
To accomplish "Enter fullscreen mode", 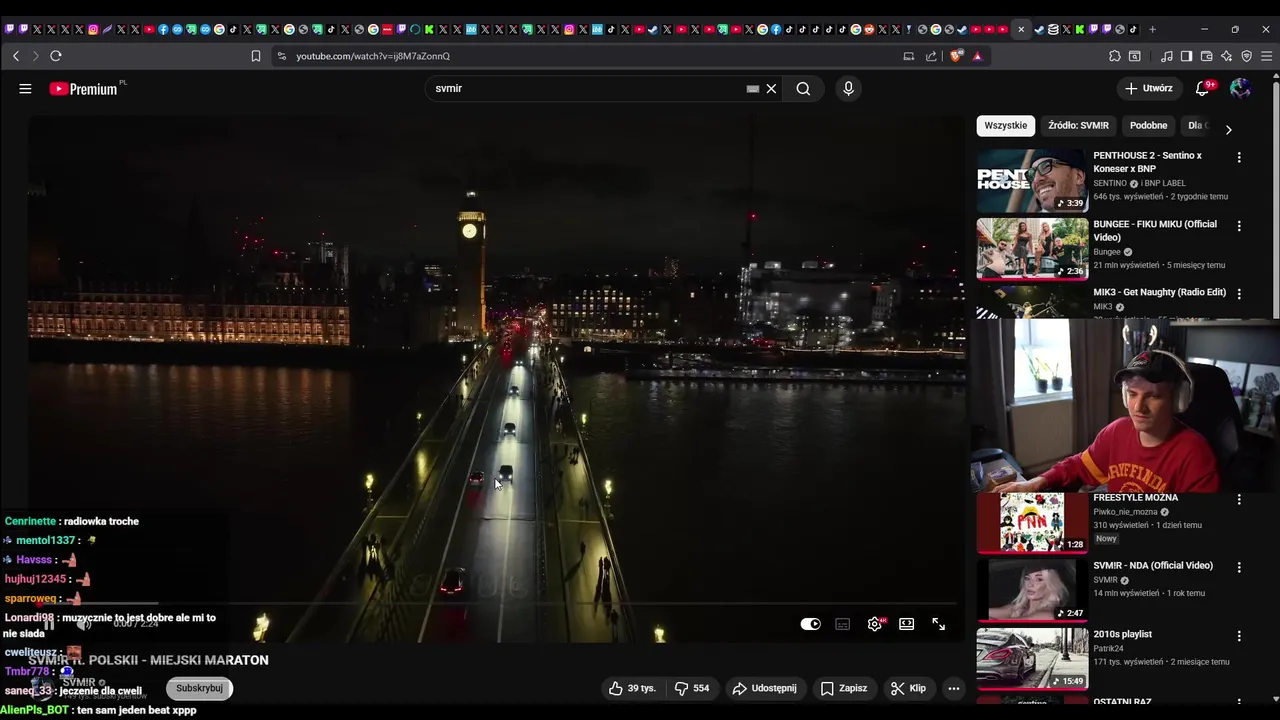I will [938, 624].
